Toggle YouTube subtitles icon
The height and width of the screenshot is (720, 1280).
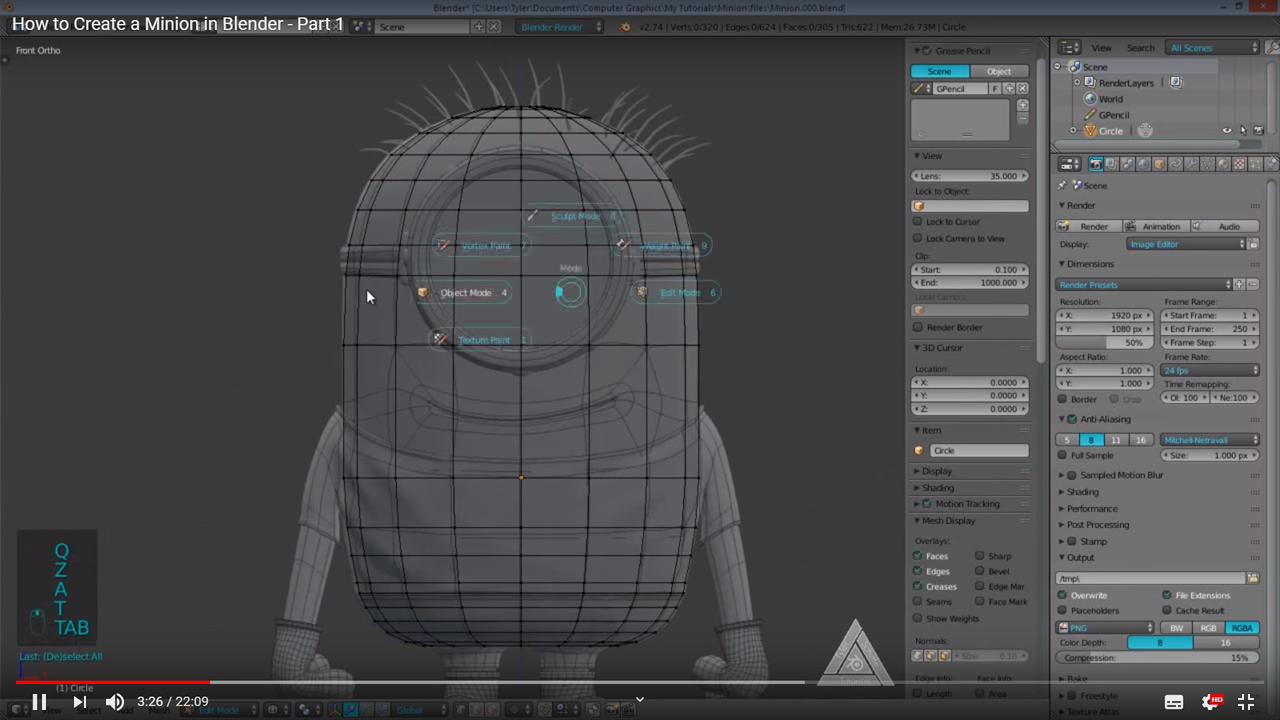(x=1174, y=702)
